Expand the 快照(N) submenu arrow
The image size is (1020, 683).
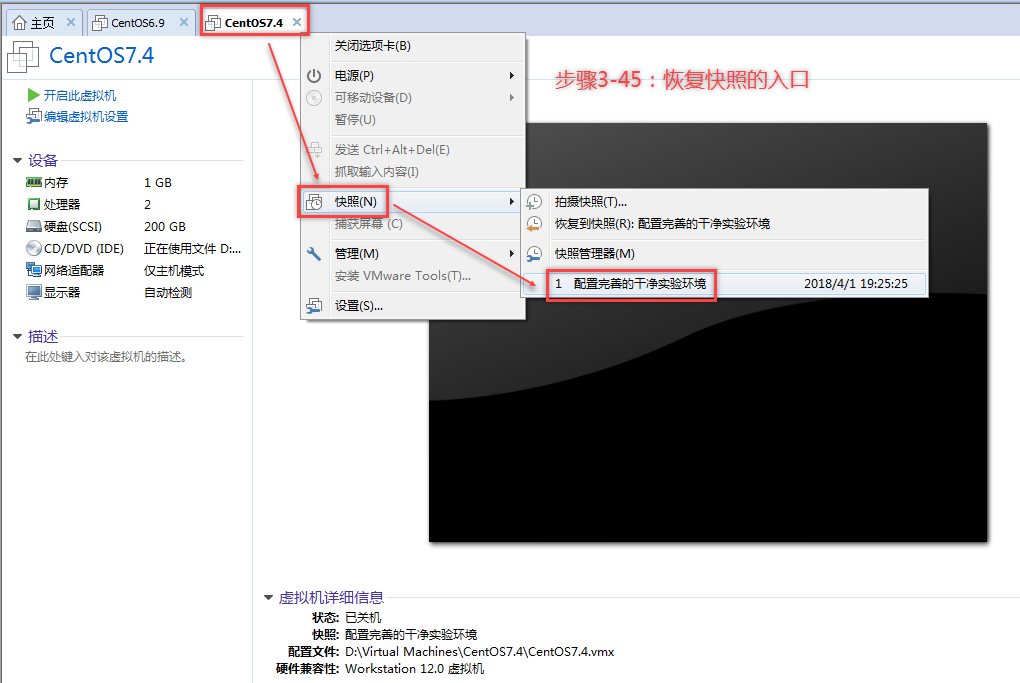coord(512,202)
